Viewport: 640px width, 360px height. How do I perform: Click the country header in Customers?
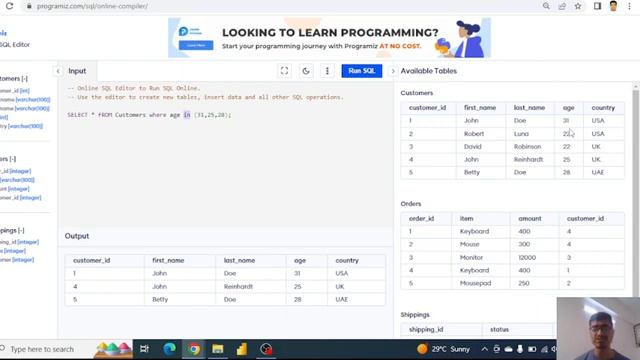(603, 108)
